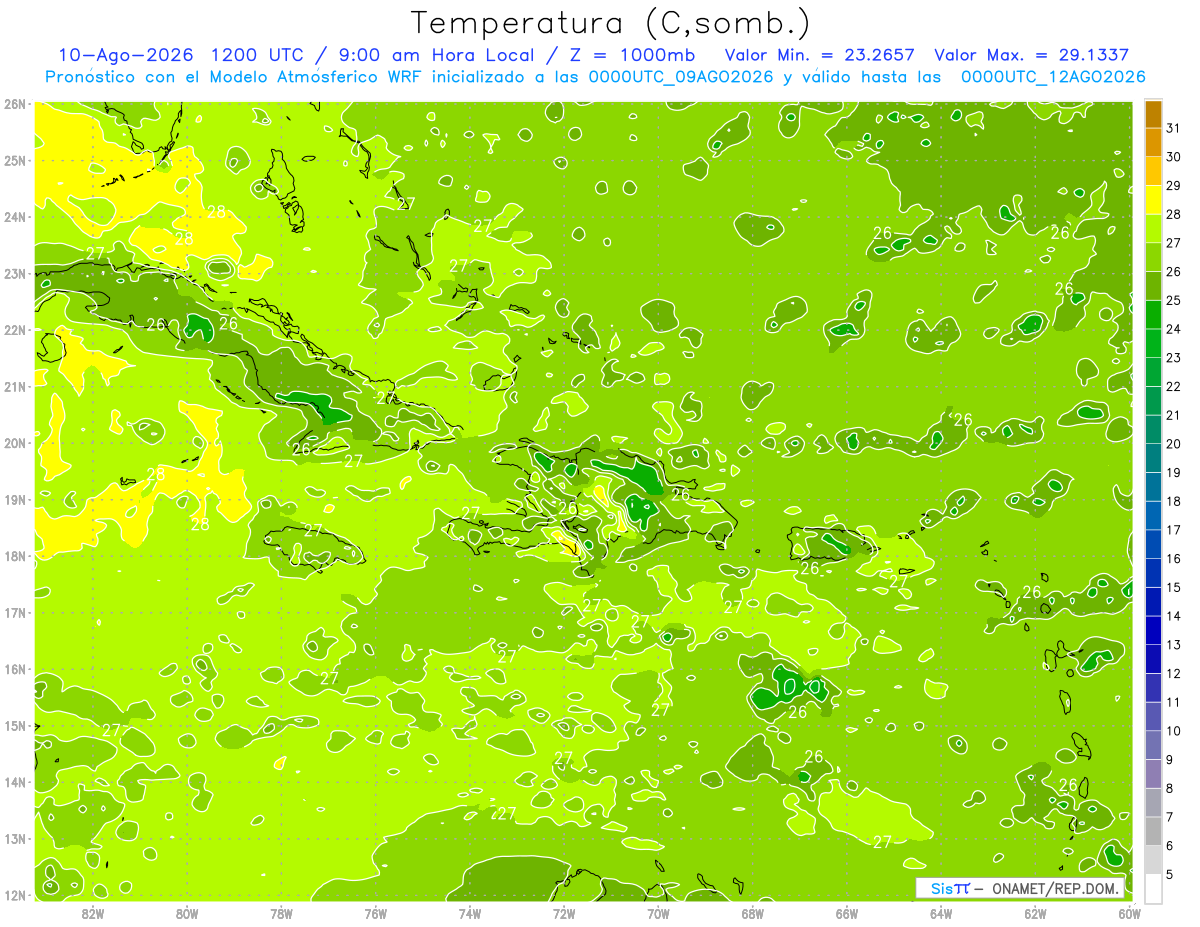The height and width of the screenshot is (927, 1200).
Task: Click the longitude label 72W
Action: (564, 913)
